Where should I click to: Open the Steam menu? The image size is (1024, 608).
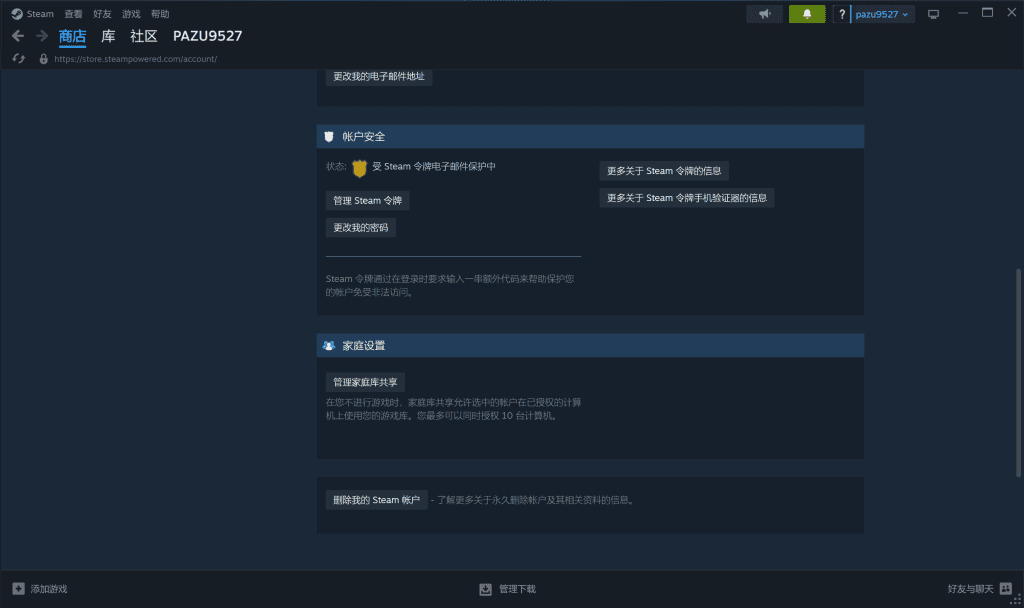(x=40, y=14)
